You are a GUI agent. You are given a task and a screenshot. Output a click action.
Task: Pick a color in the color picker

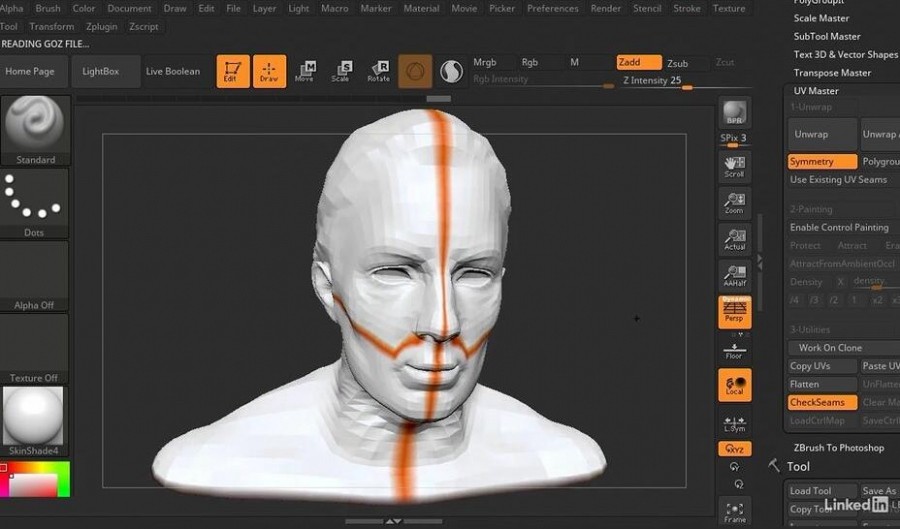pos(35,479)
